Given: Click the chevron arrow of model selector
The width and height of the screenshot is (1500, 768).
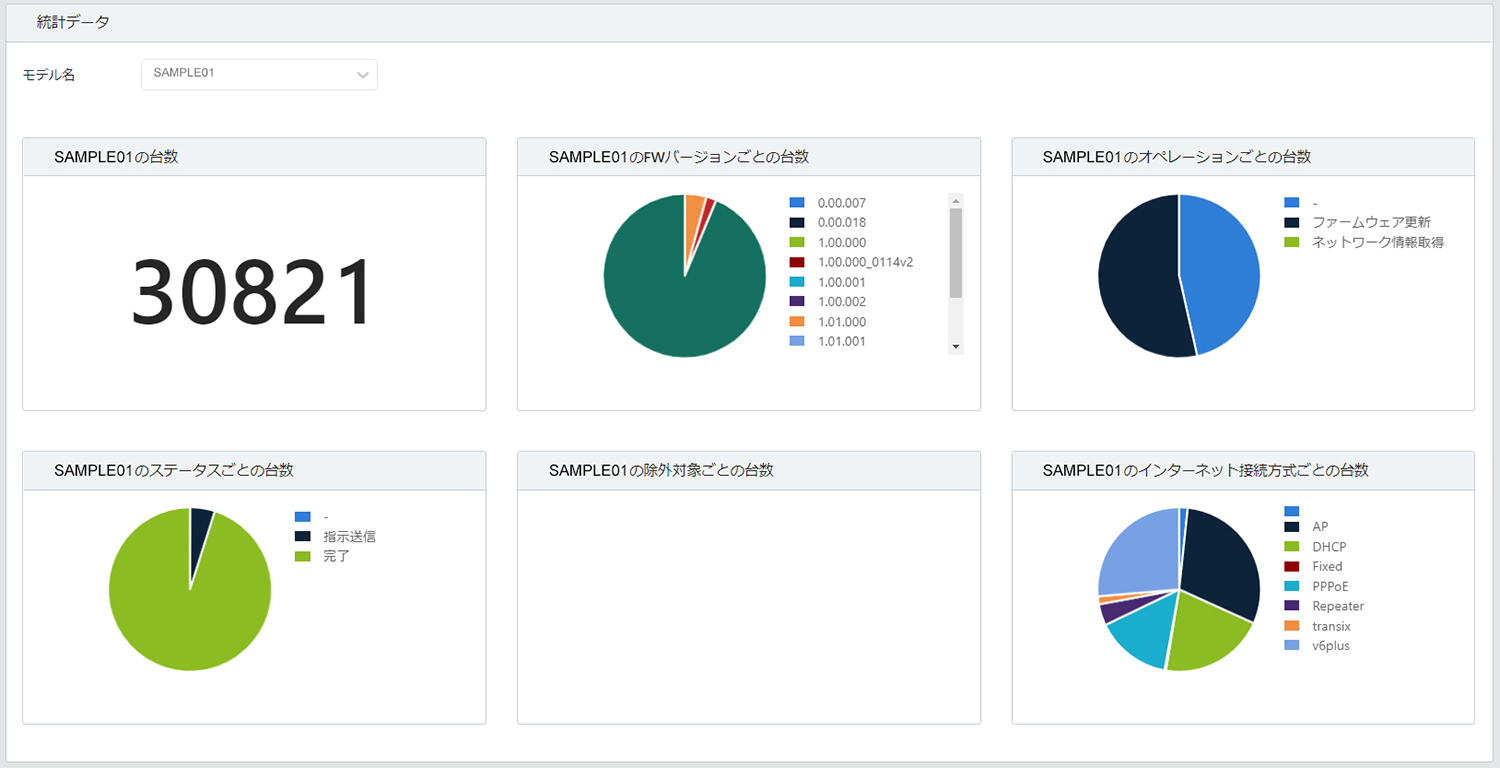Looking at the screenshot, I should (363, 75).
